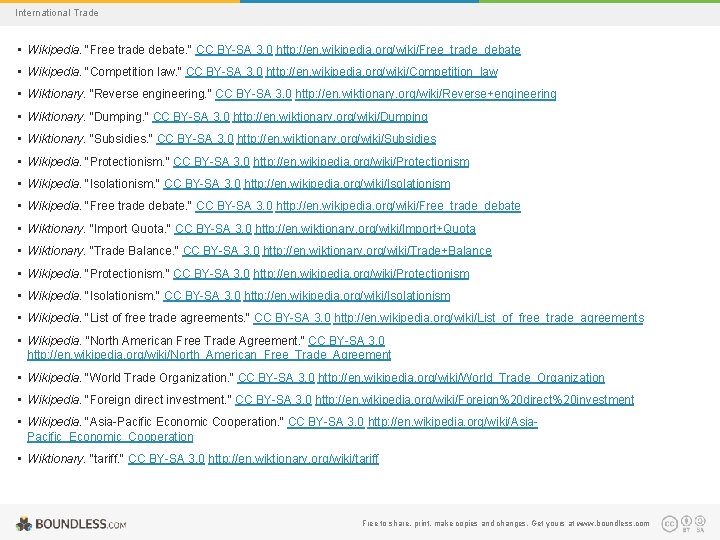
Task: Click CC BY-SA 3.0 after North American Free Trade Agreement
Action: click(346, 341)
